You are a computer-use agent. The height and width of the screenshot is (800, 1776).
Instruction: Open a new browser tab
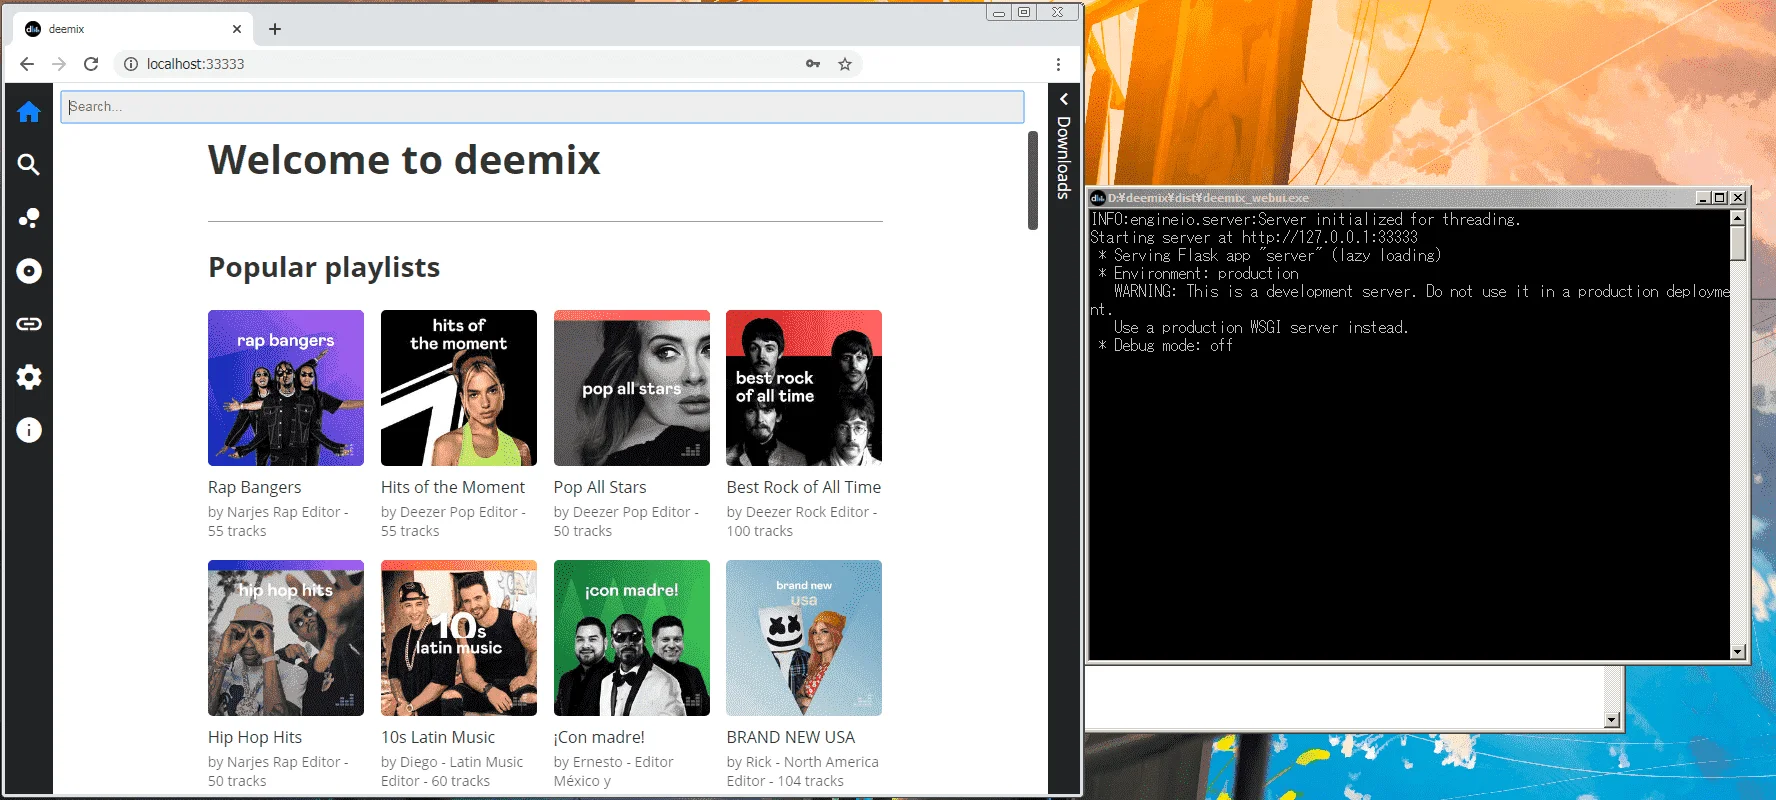point(275,29)
